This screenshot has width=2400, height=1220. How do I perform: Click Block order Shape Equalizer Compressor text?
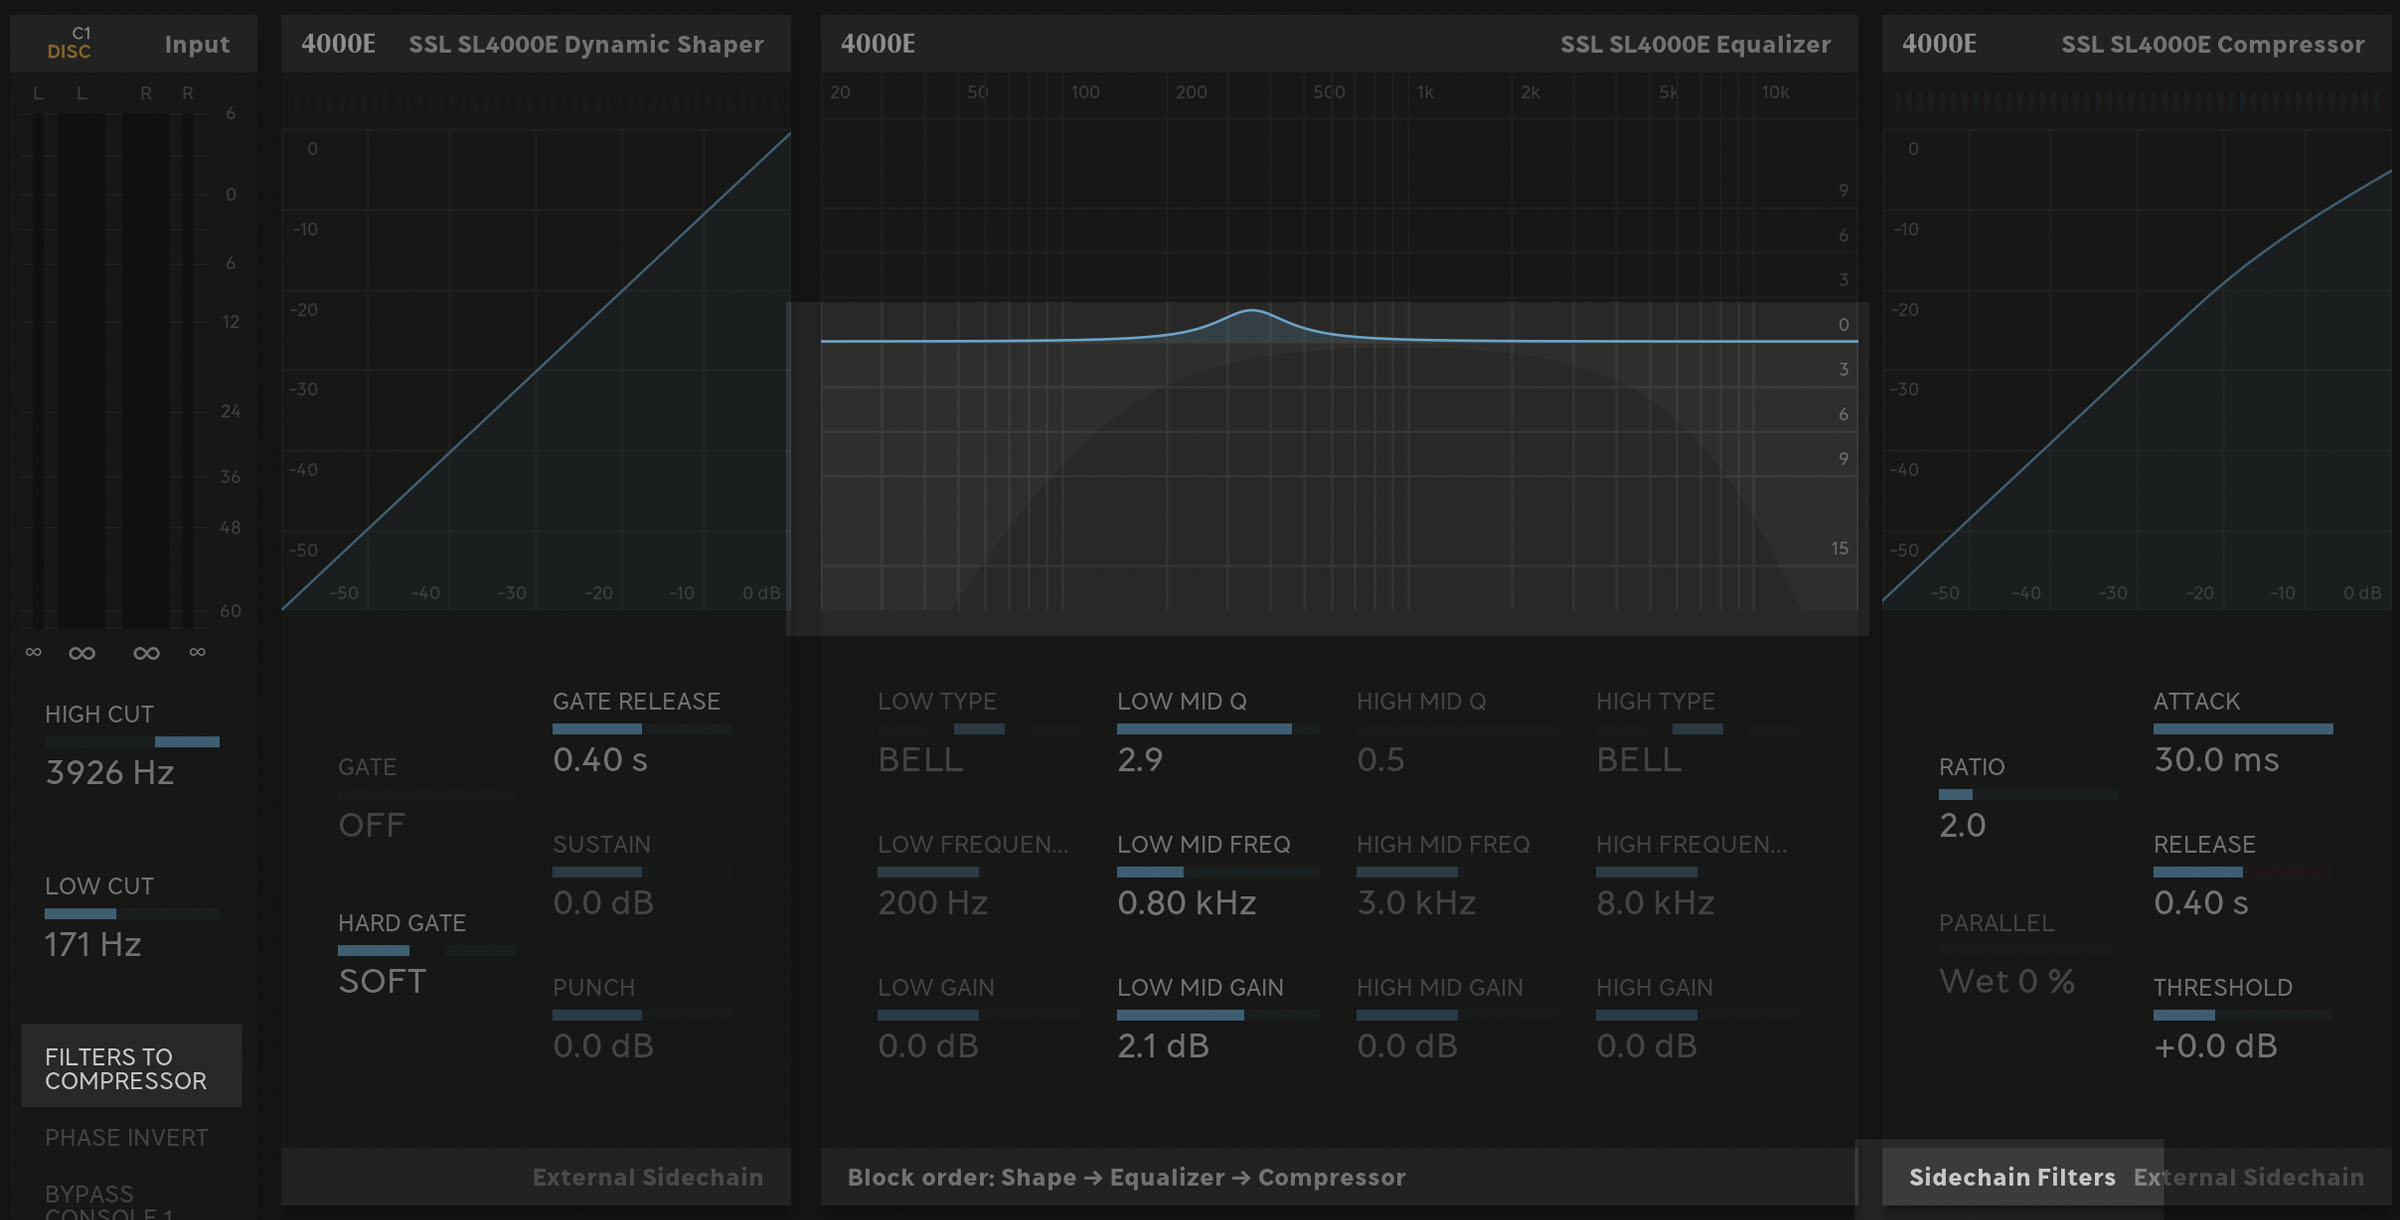(x=1125, y=1177)
